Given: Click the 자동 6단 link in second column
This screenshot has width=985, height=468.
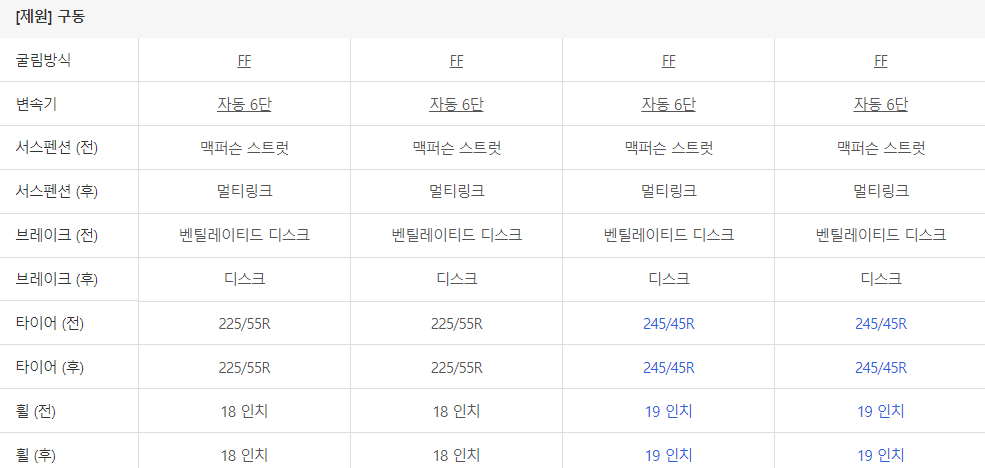Looking at the screenshot, I should click(457, 104).
